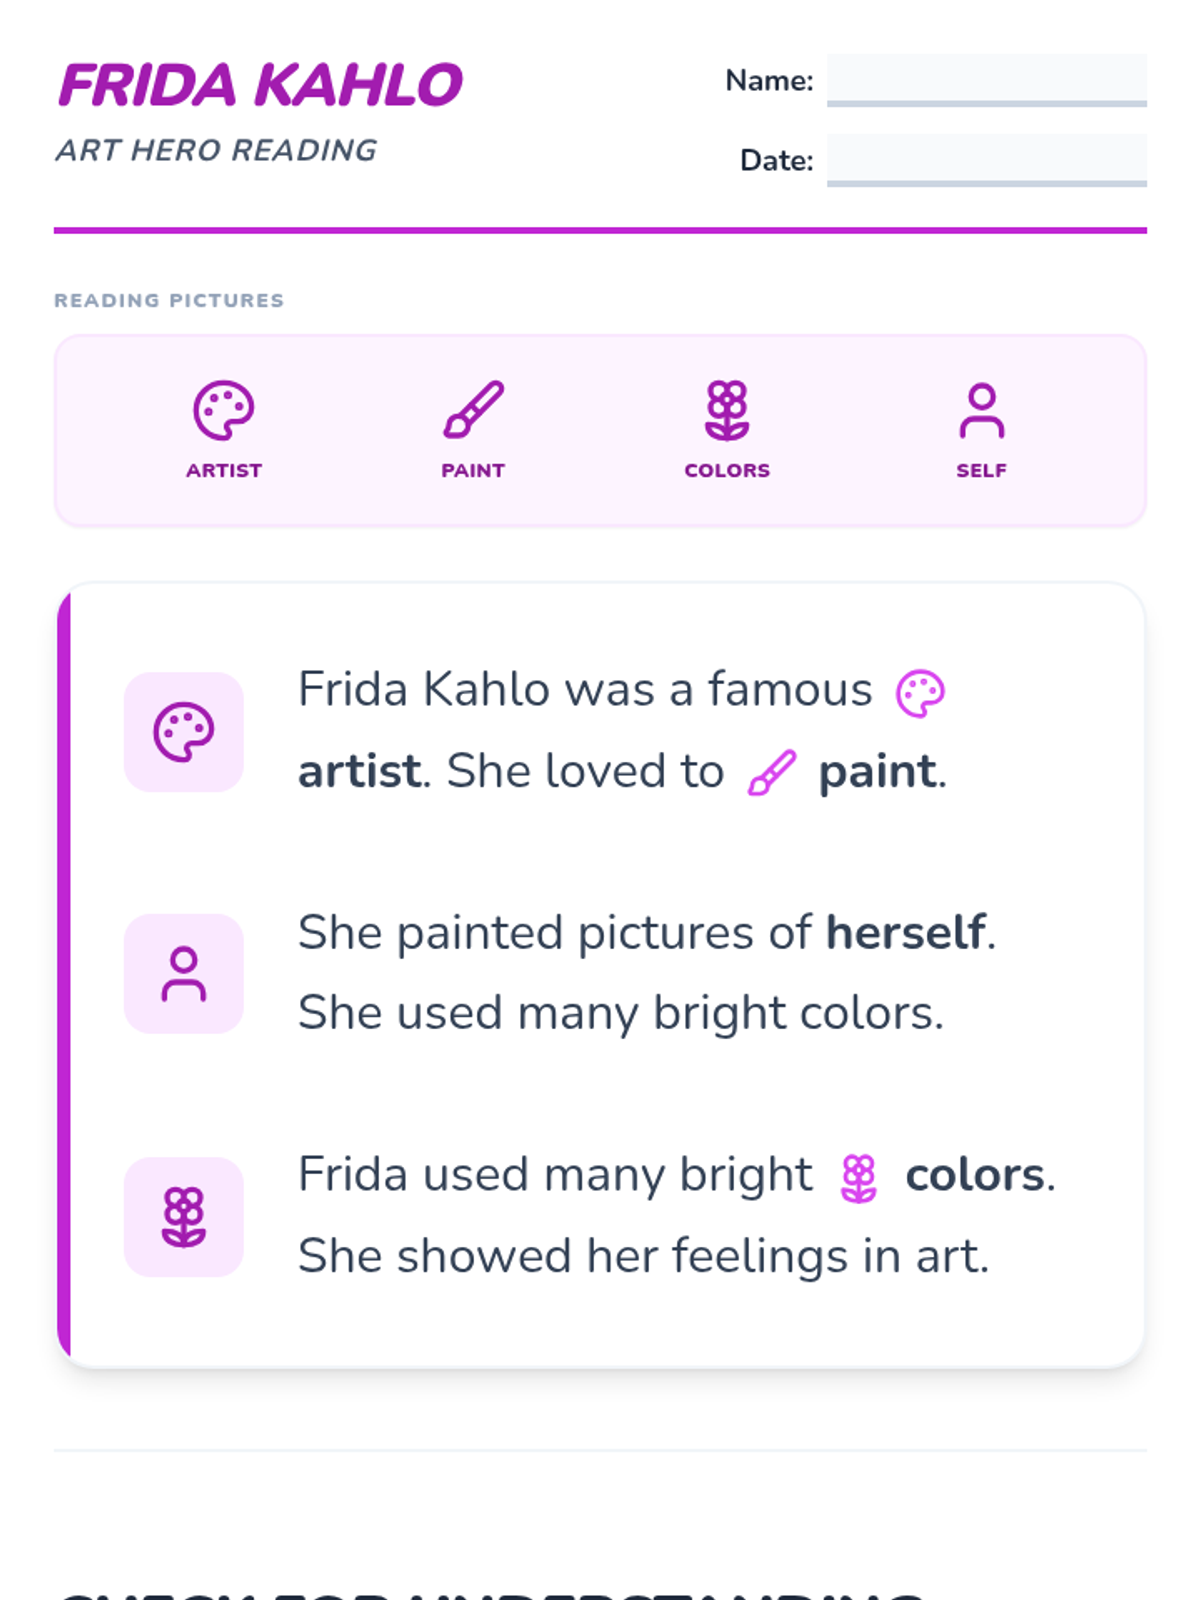The width and height of the screenshot is (1200, 1600).
Task: Click the Colors flower icon in Reading Pictures
Action: pyautogui.click(x=727, y=410)
